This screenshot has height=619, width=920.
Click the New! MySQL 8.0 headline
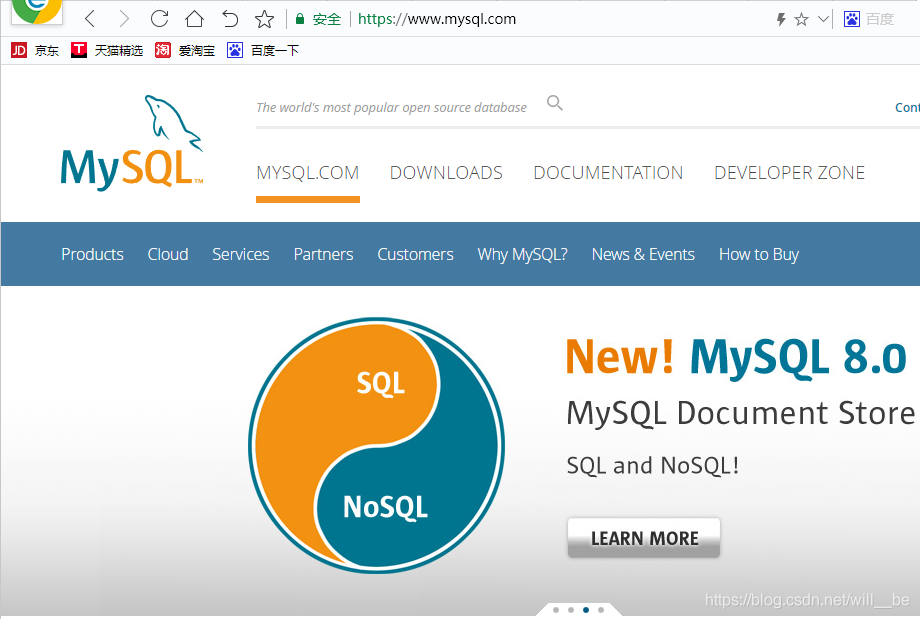pos(736,356)
